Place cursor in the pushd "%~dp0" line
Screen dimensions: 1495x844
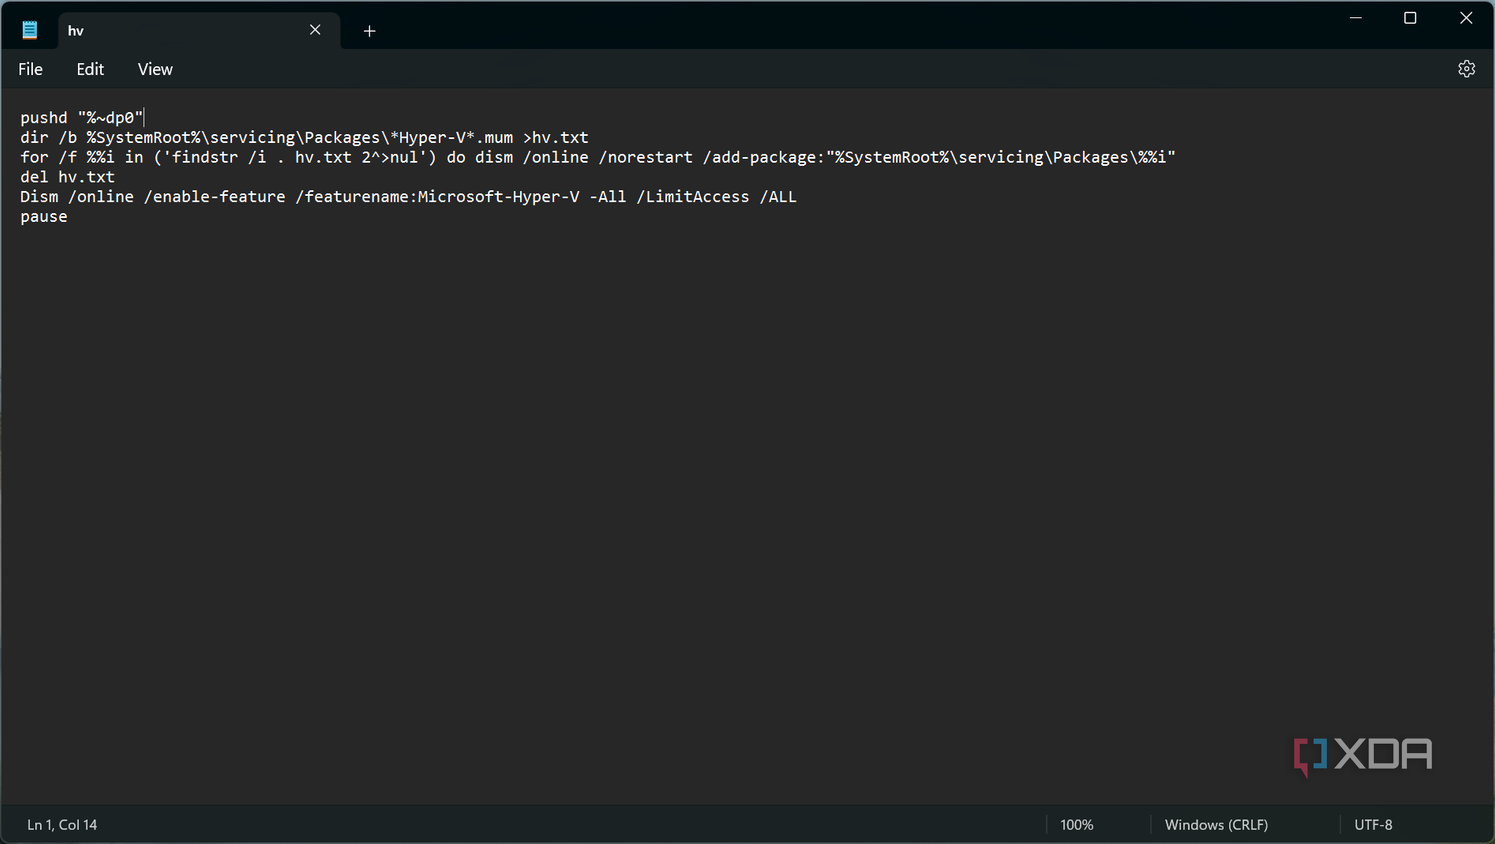coord(82,117)
